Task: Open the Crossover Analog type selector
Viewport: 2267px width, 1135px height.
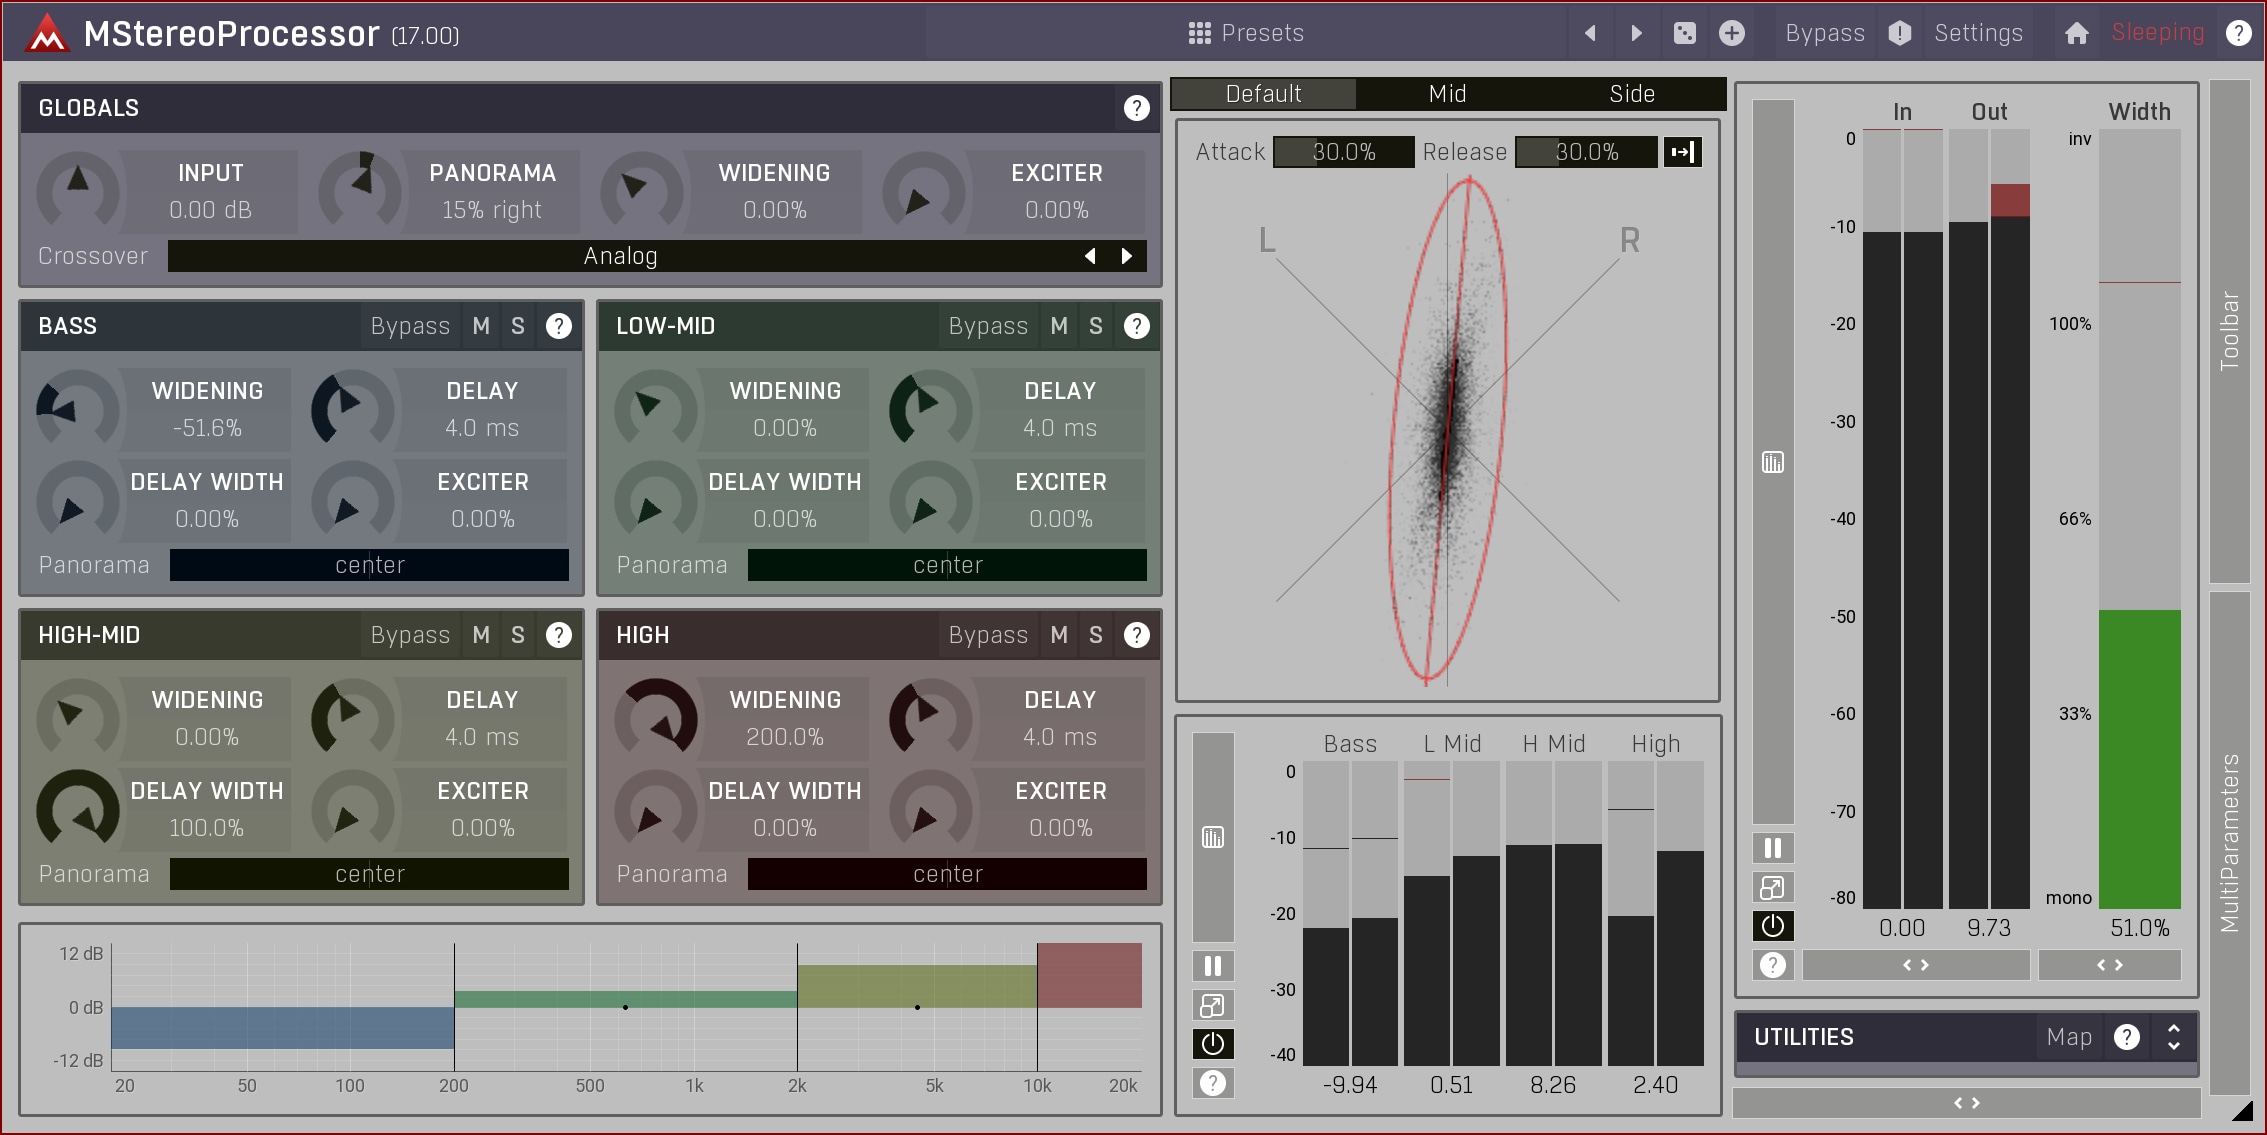Action: click(620, 256)
